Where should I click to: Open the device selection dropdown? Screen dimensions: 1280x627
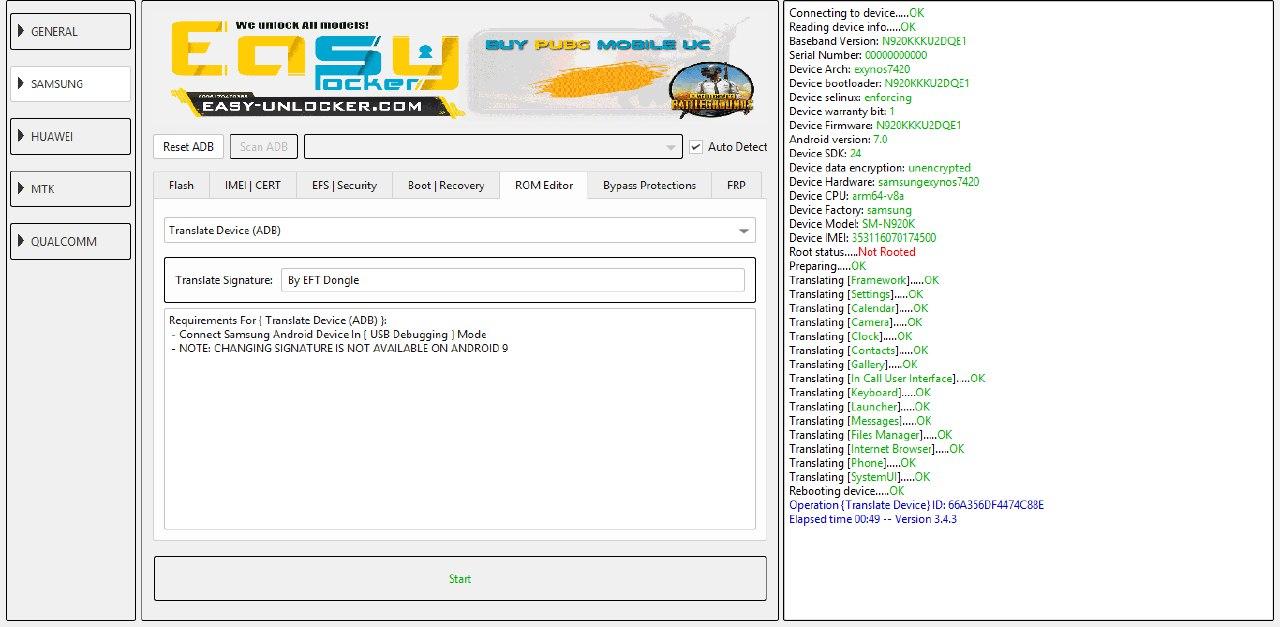click(x=493, y=147)
